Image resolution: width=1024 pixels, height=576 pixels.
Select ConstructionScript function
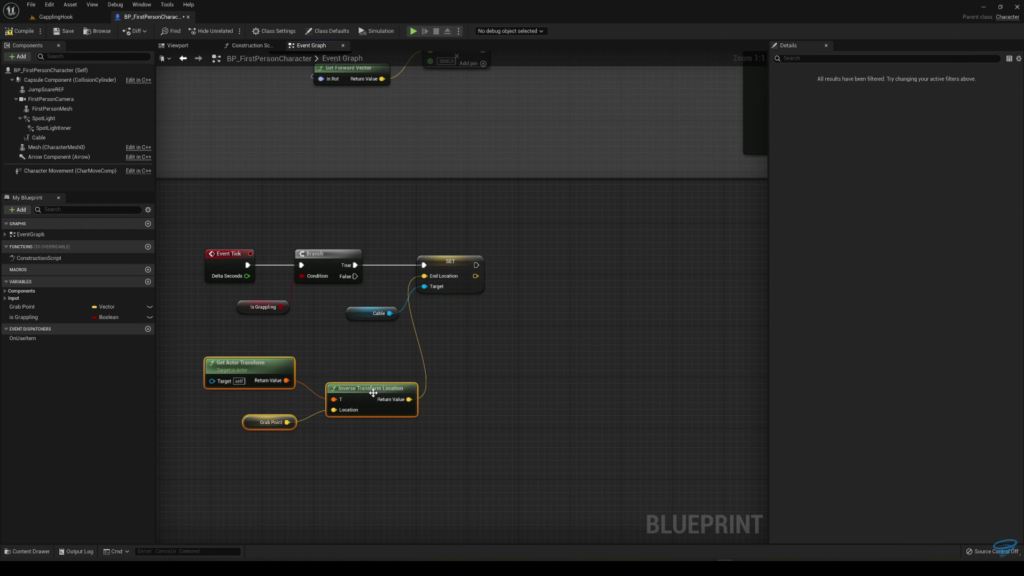pos(39,258)
